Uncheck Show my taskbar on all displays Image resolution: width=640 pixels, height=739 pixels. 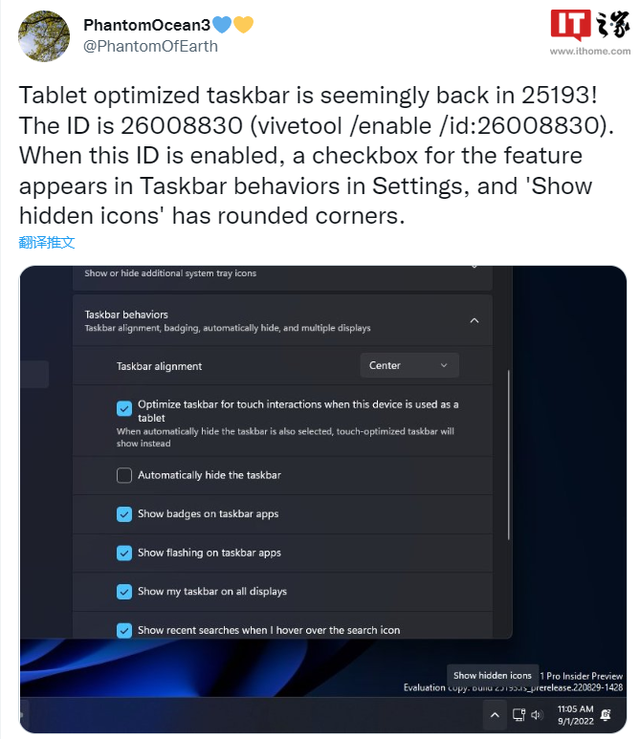(x=124, y=591)
